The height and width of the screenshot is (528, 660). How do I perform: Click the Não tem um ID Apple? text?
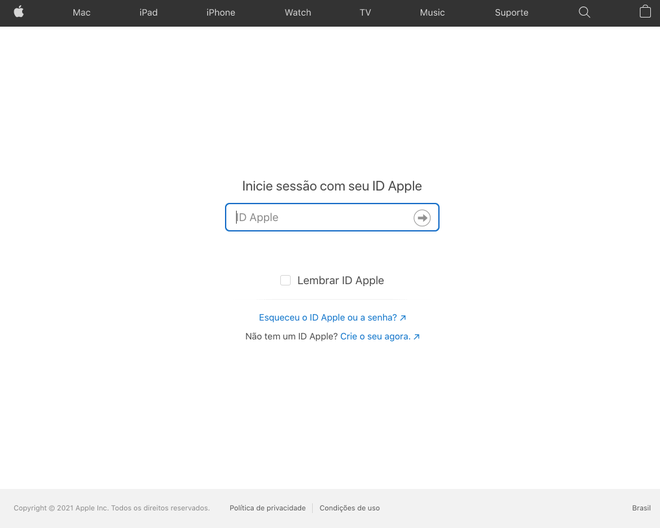pyautogui.click(x=291, y=336)
